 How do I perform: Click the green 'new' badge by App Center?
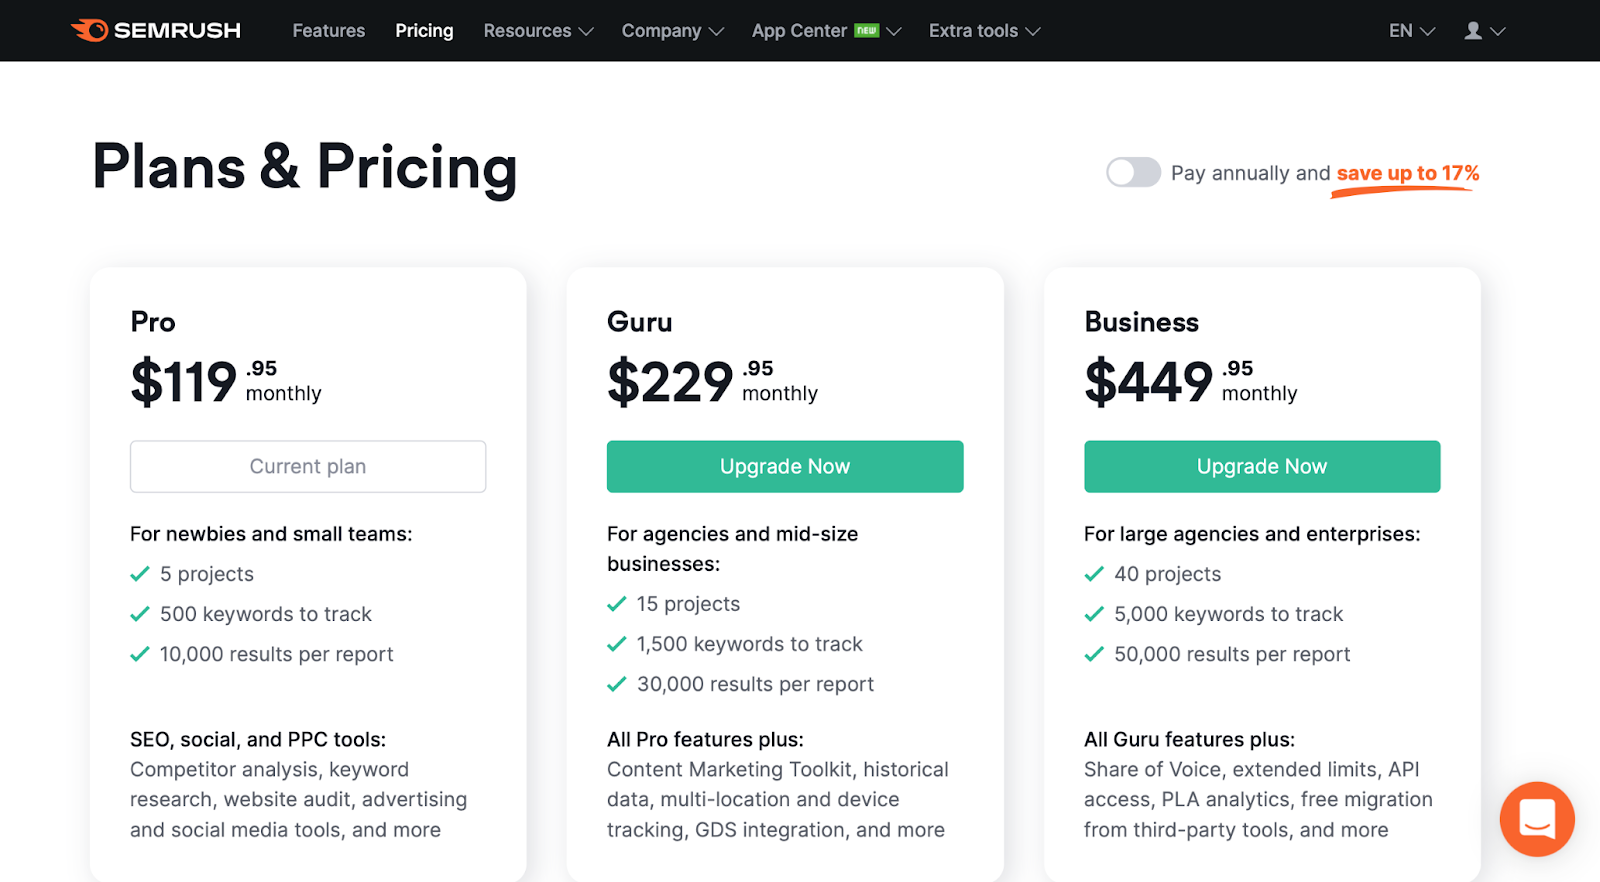866,30
